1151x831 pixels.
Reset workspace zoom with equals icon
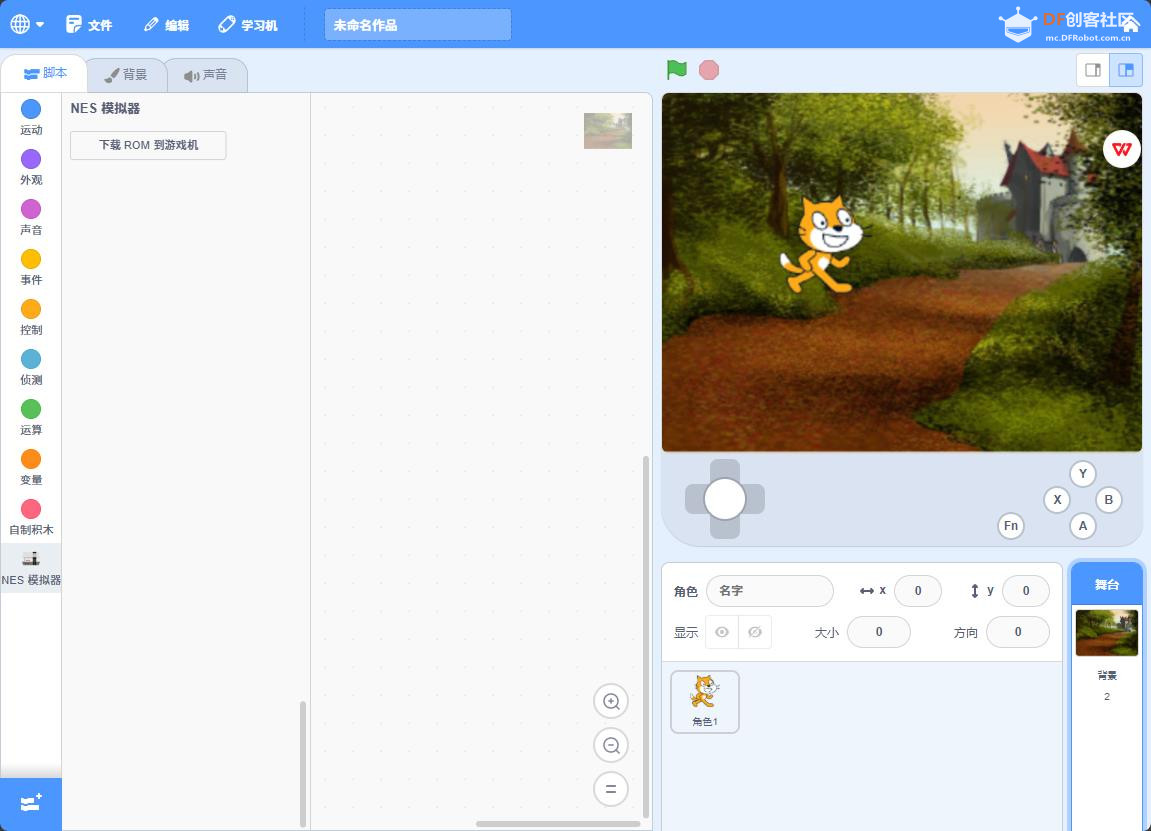coord(611,789)
